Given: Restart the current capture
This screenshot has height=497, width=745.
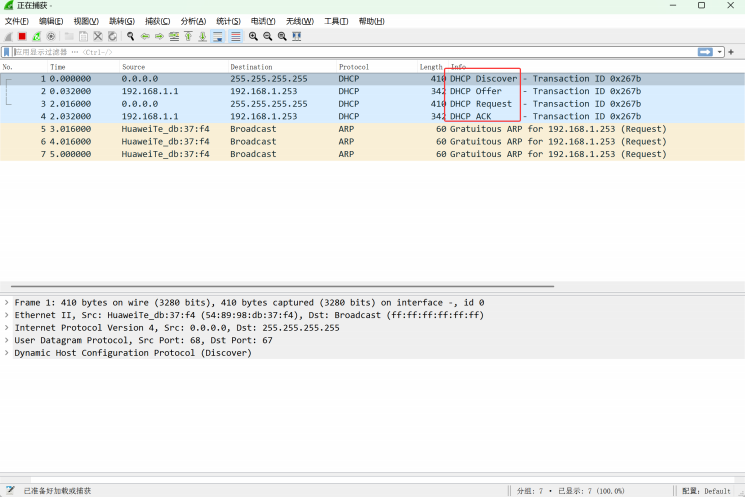Looking at the screenshot, I should pos(37,37).
